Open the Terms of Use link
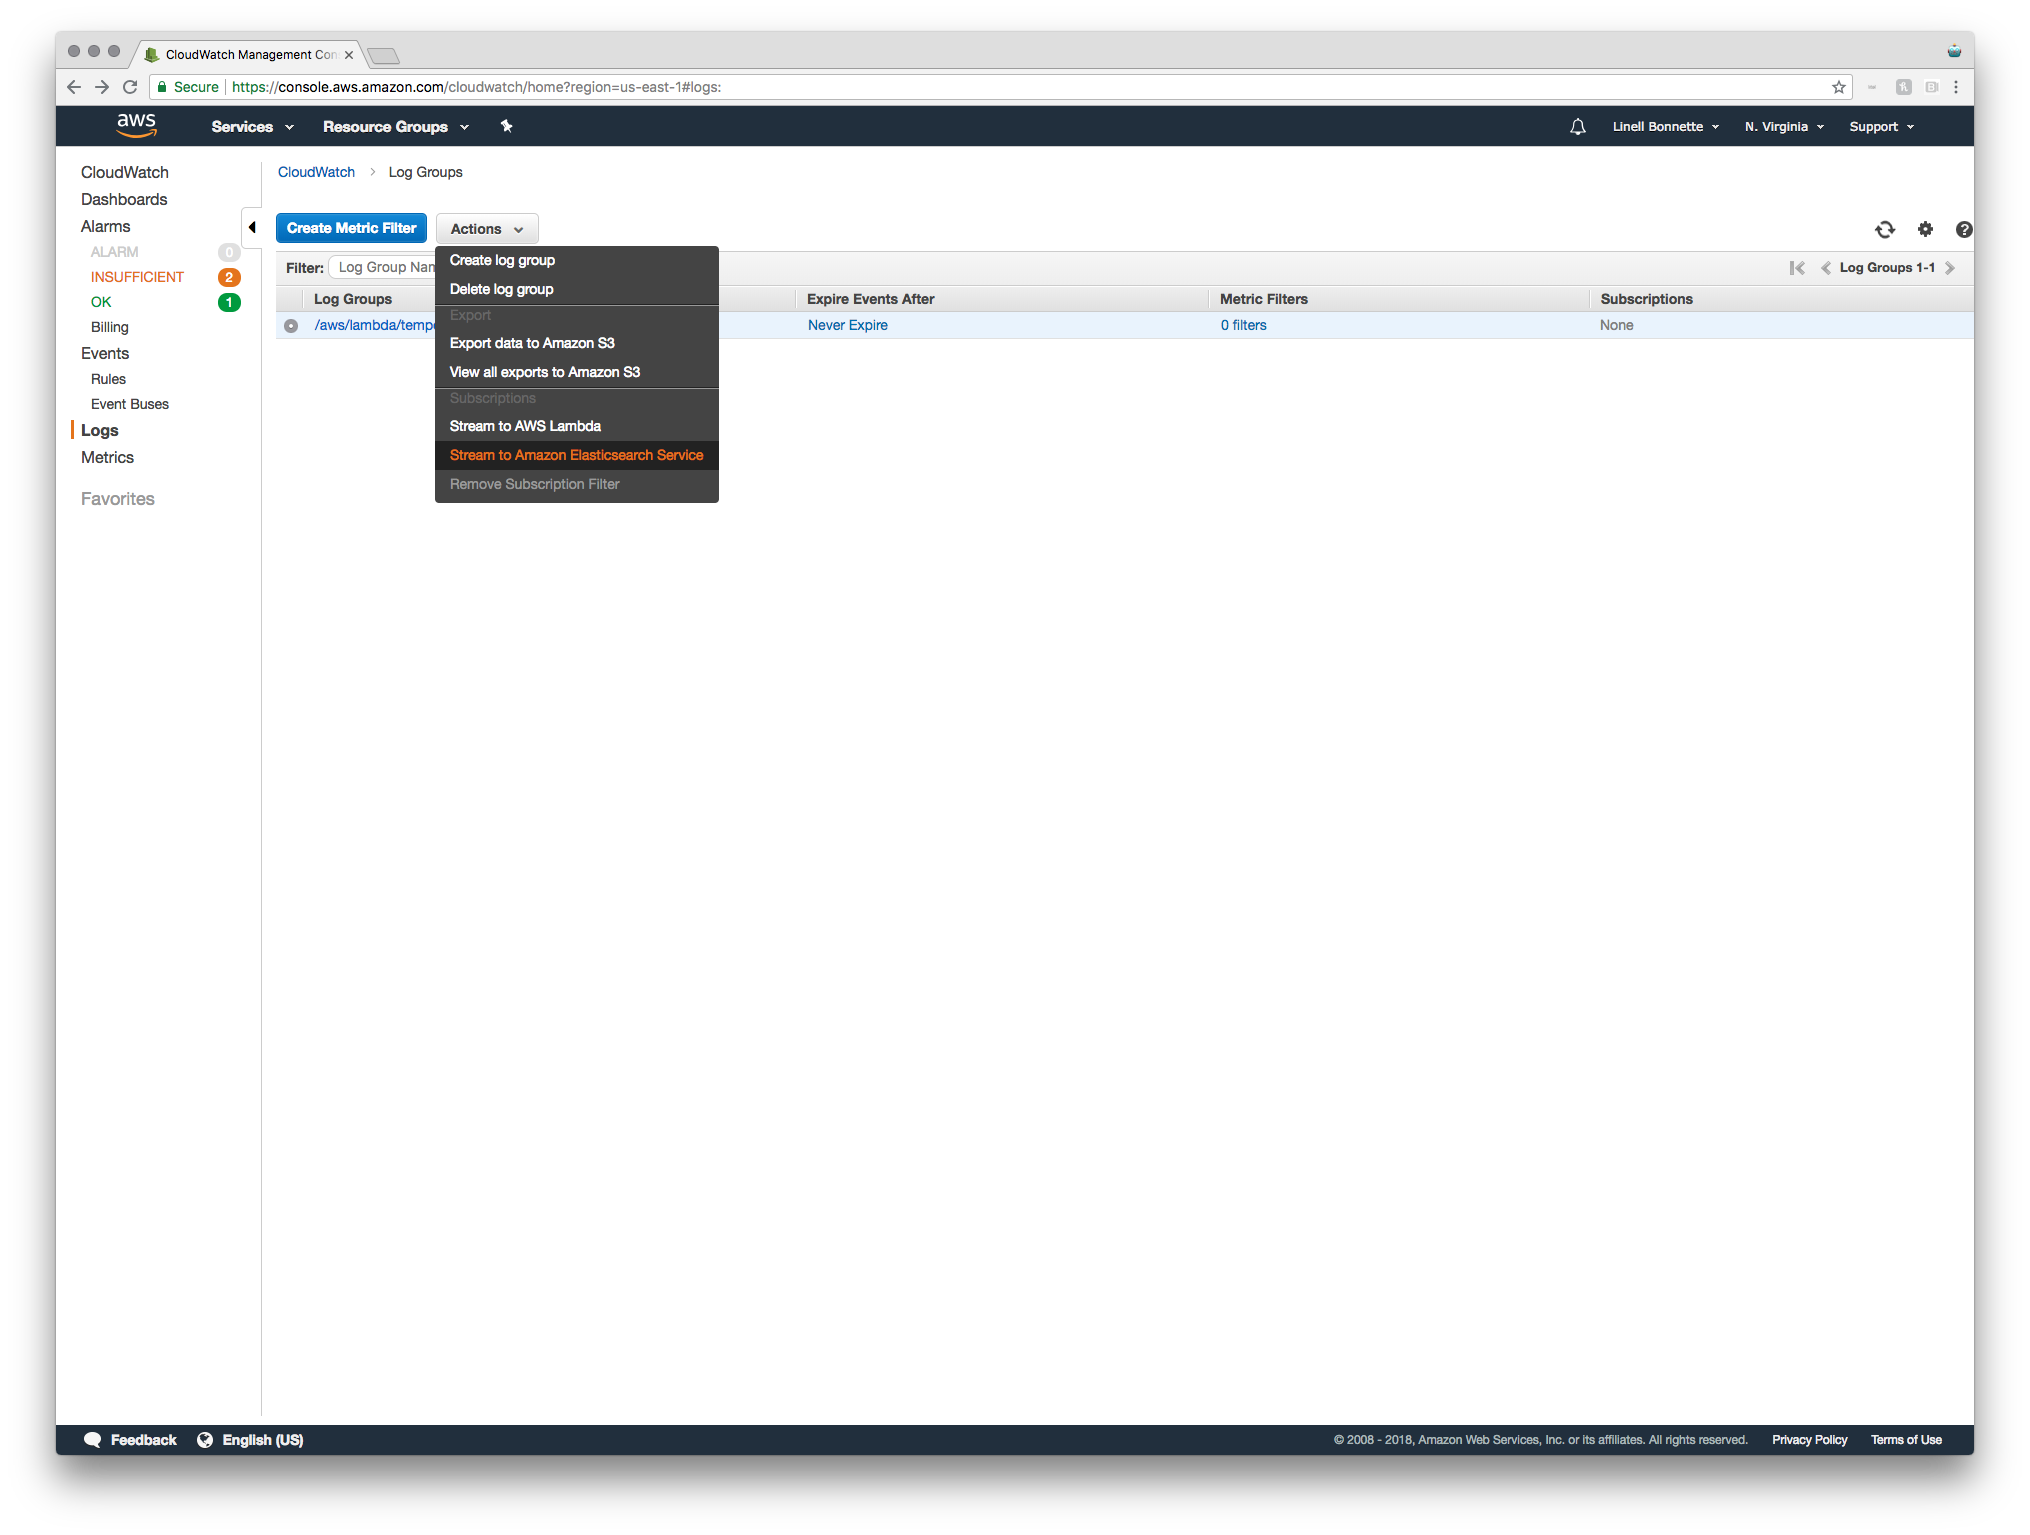 (x=1906, y=1440)
